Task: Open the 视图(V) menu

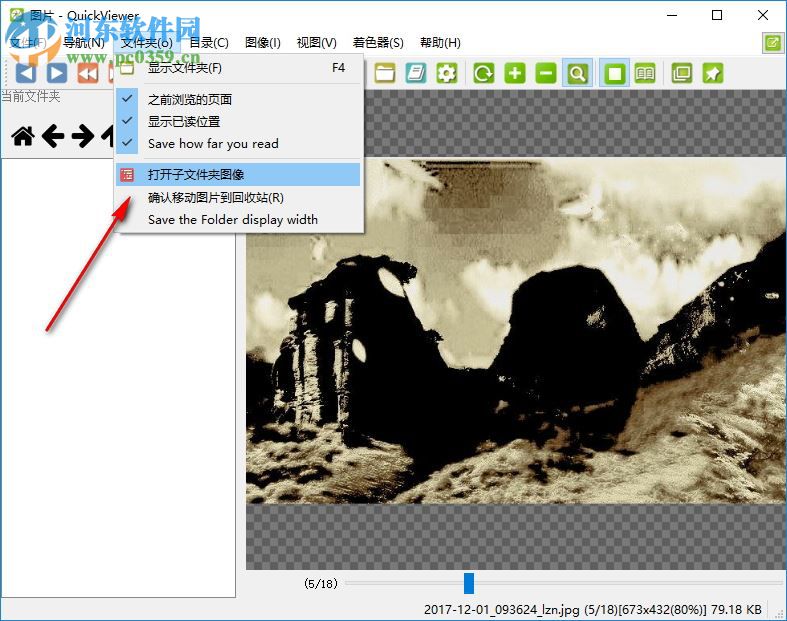Action: [x=317, y=43]
